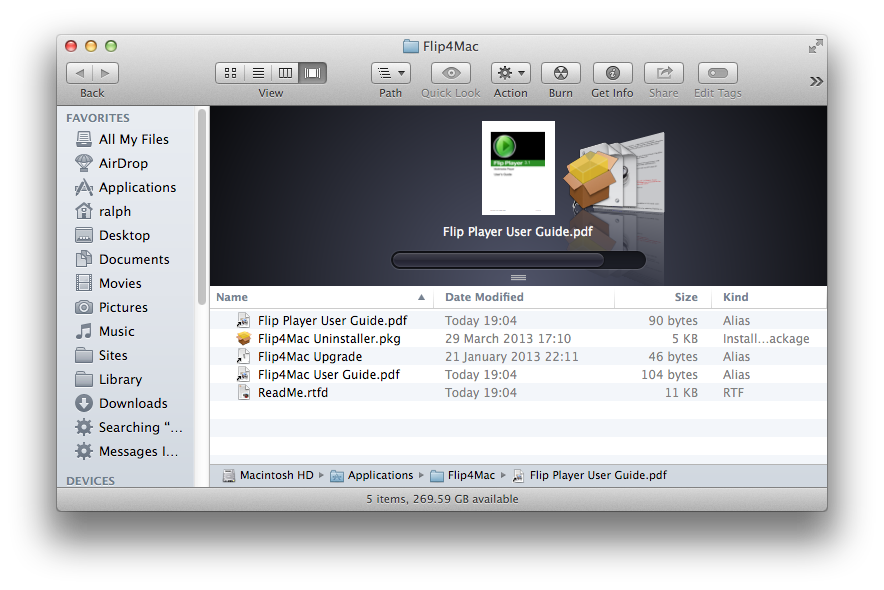Open Sites folder in the sidebar
884x590 pixels.
pos(101,355)
